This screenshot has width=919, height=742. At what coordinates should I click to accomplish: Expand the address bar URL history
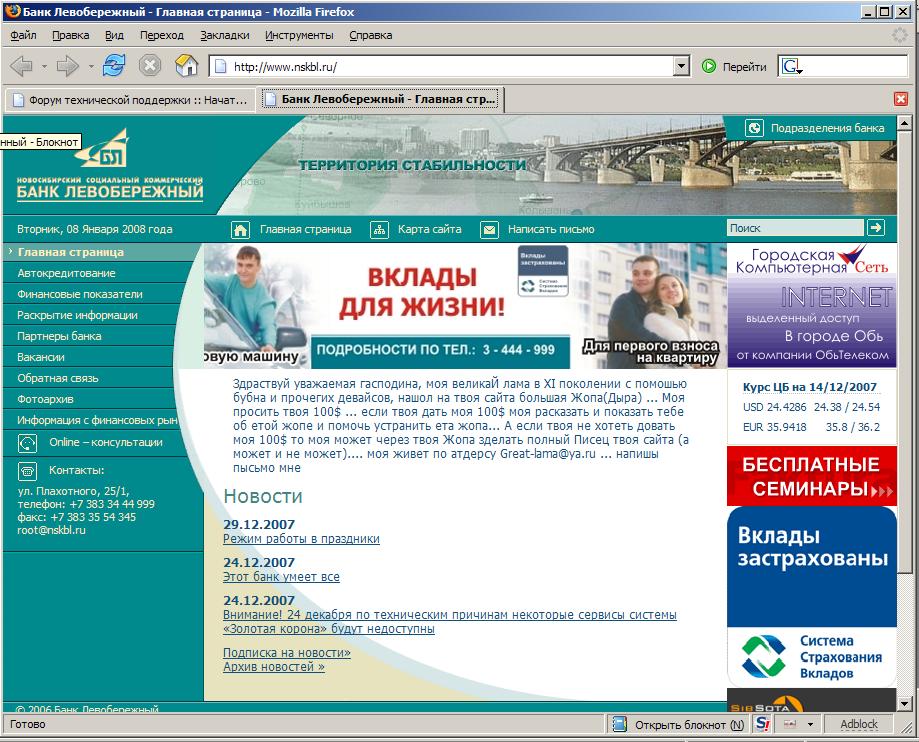(681, 66)
